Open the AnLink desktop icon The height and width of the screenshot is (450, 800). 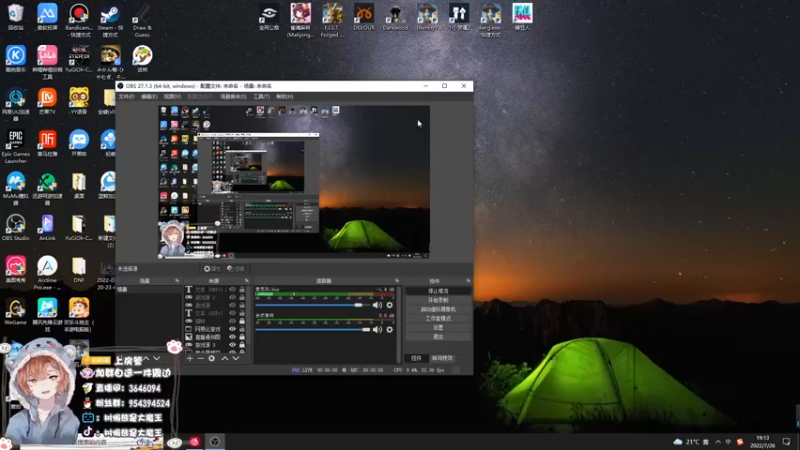[x=47, y=228]
